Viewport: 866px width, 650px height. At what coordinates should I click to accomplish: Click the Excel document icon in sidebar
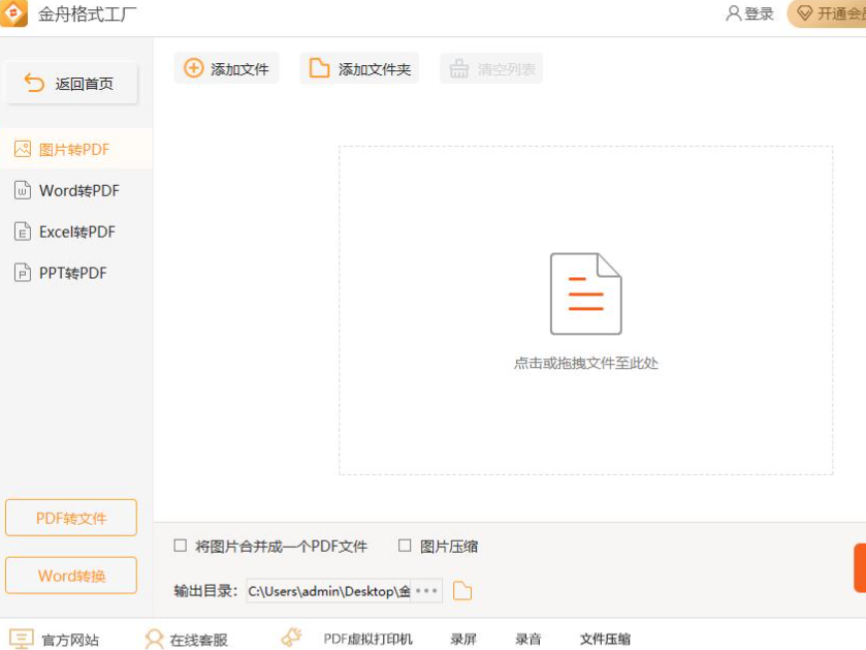pos(22,232)
